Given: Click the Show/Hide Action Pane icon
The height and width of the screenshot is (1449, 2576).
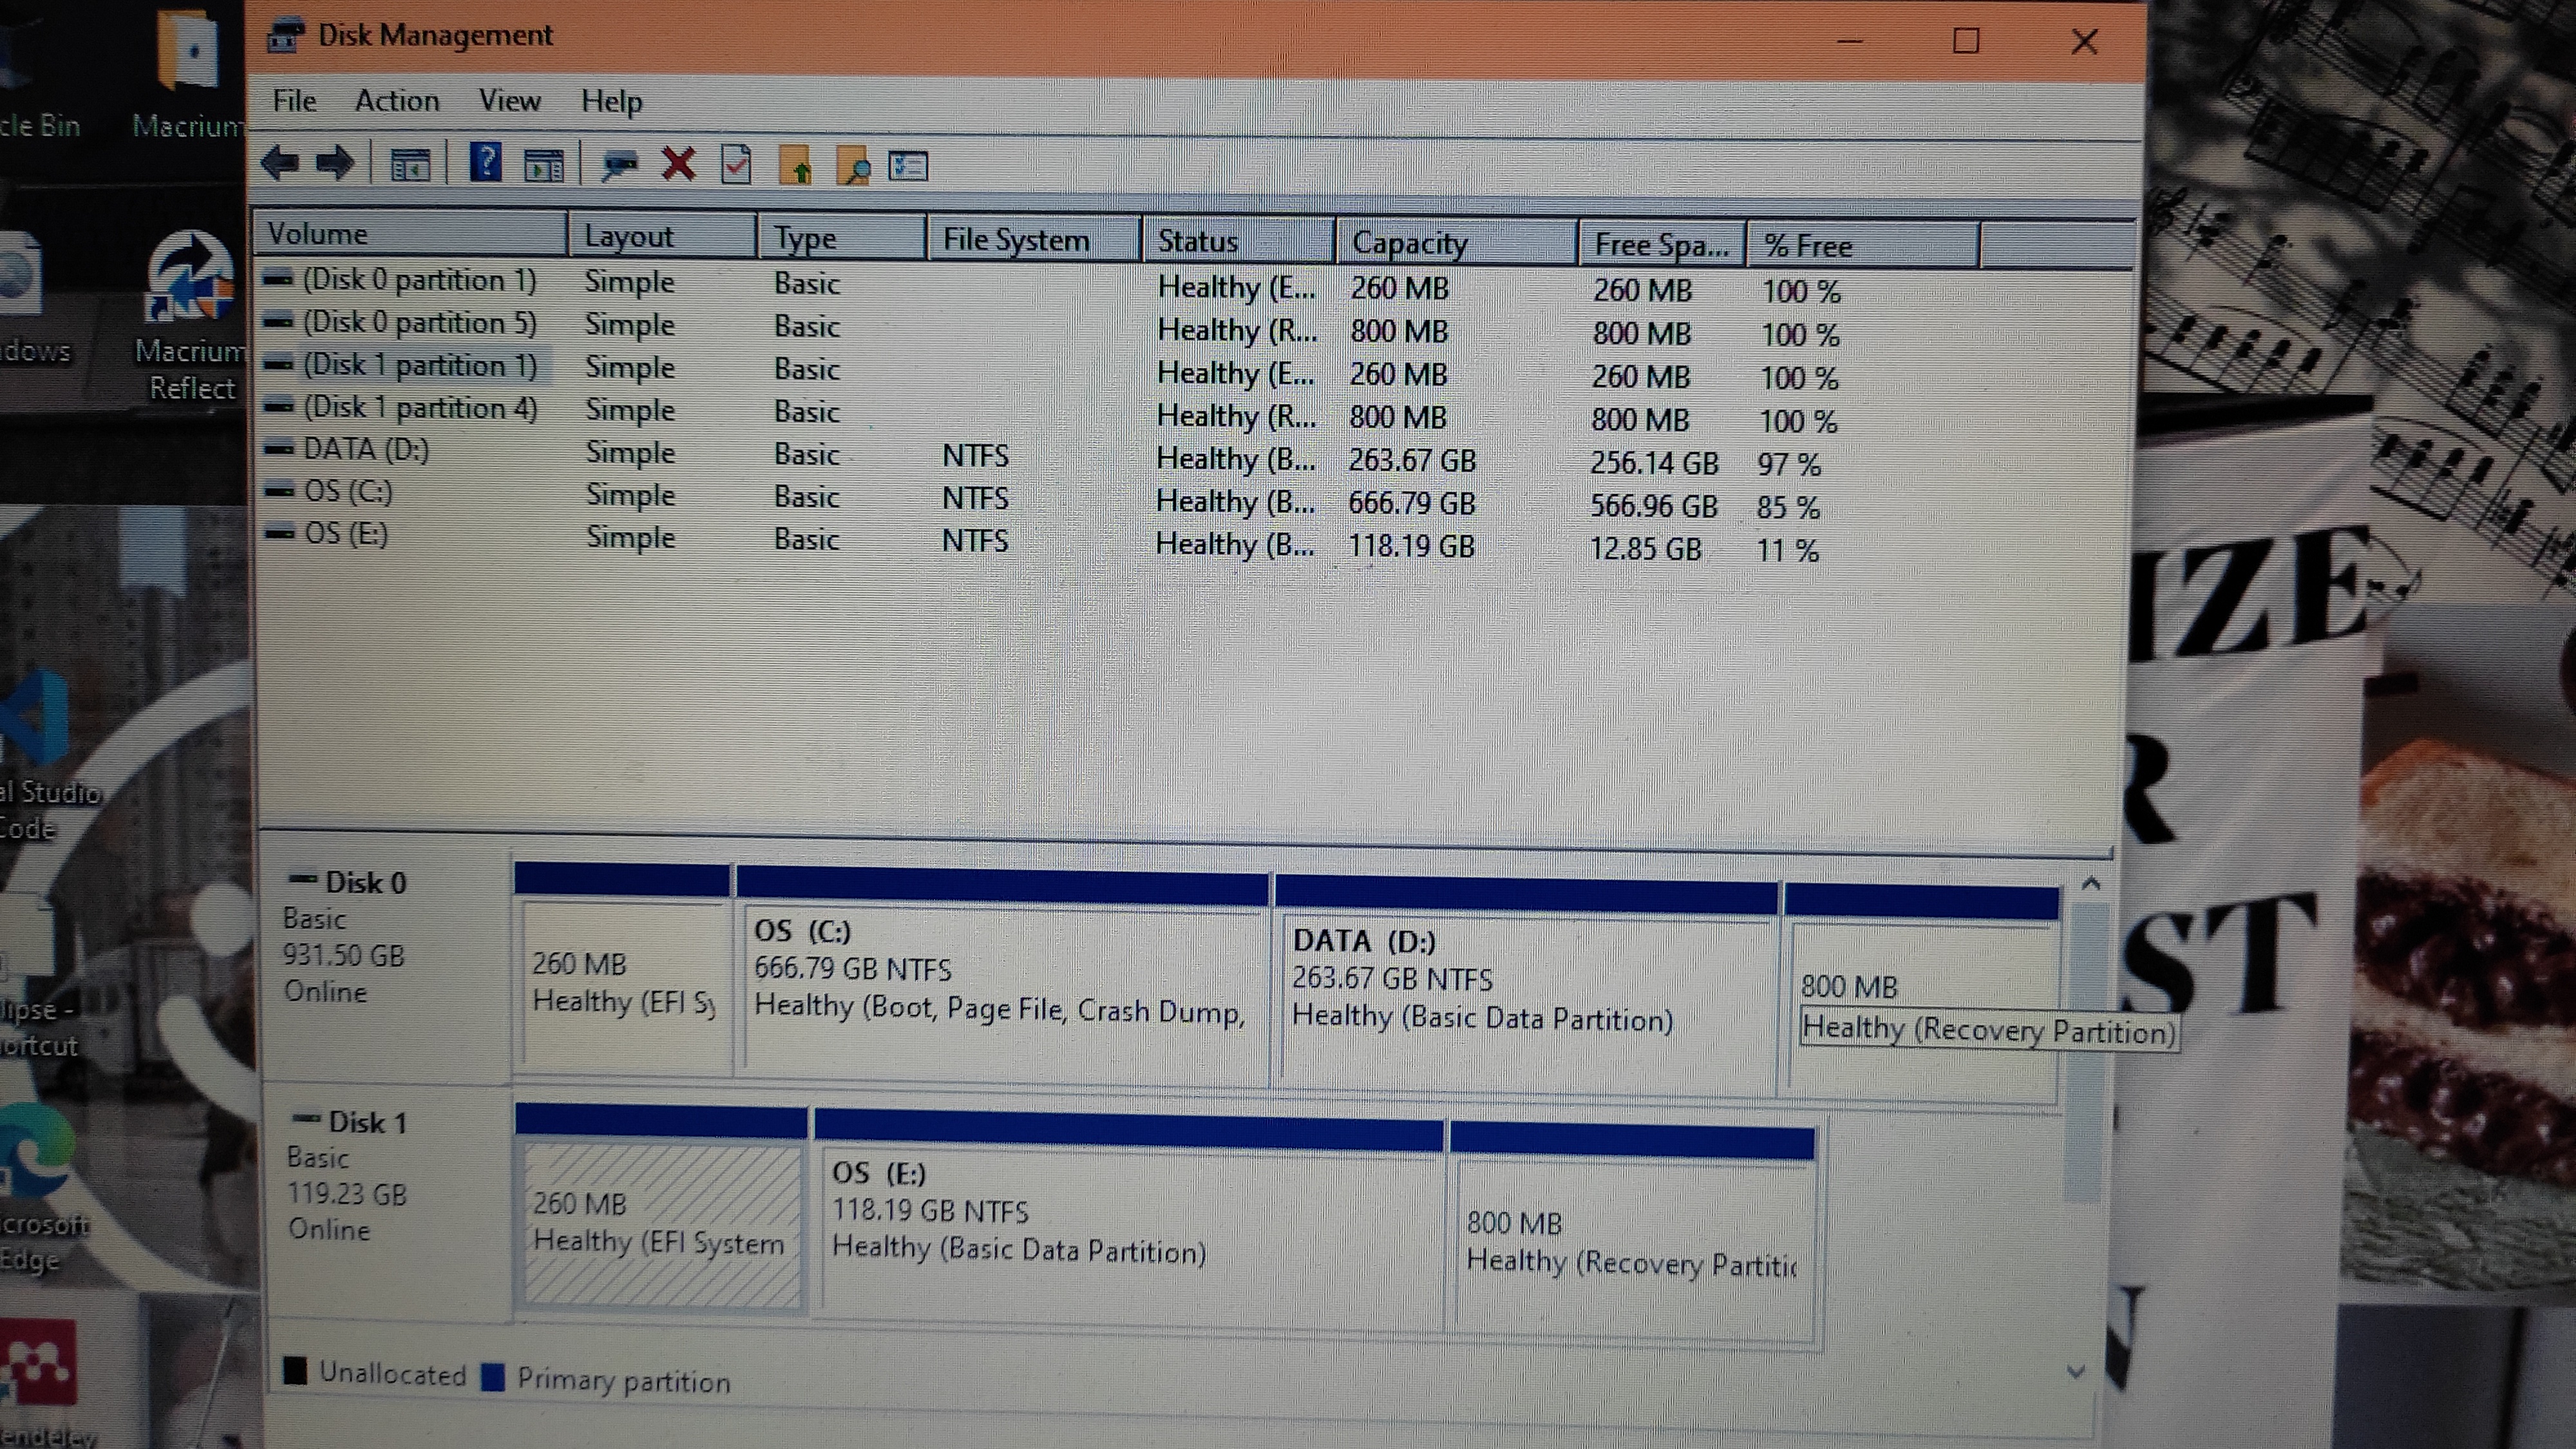Looking at the screenshot, I should click(x=544, y=165).
